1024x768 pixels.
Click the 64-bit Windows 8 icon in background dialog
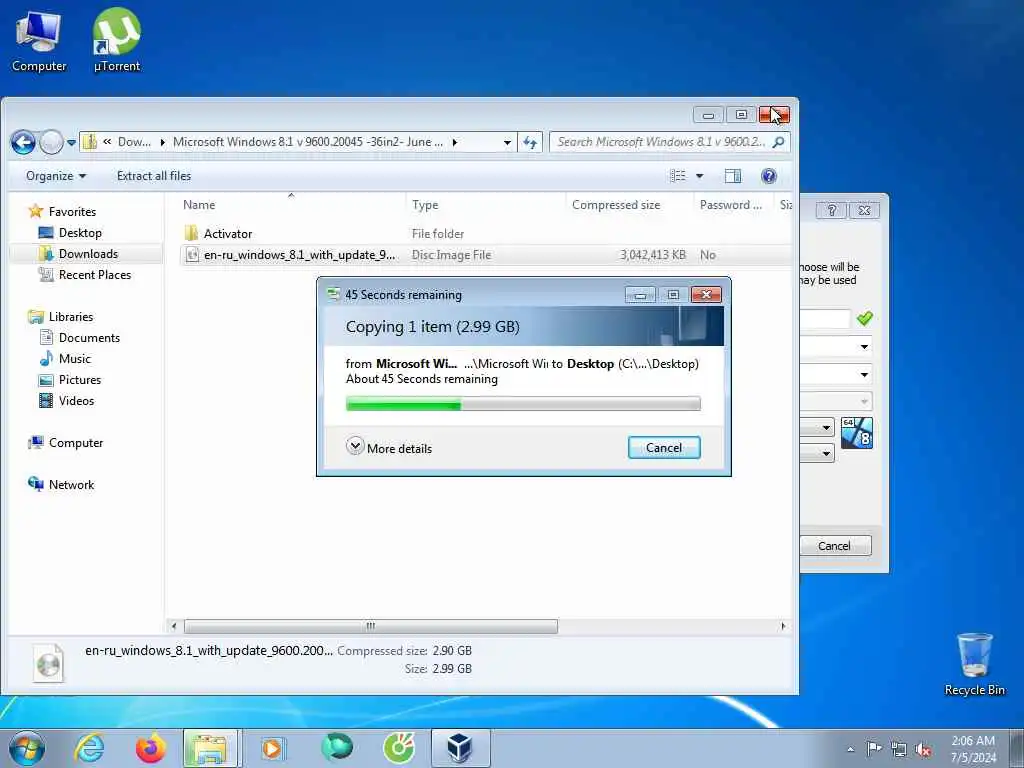click(x=857, y=433)
